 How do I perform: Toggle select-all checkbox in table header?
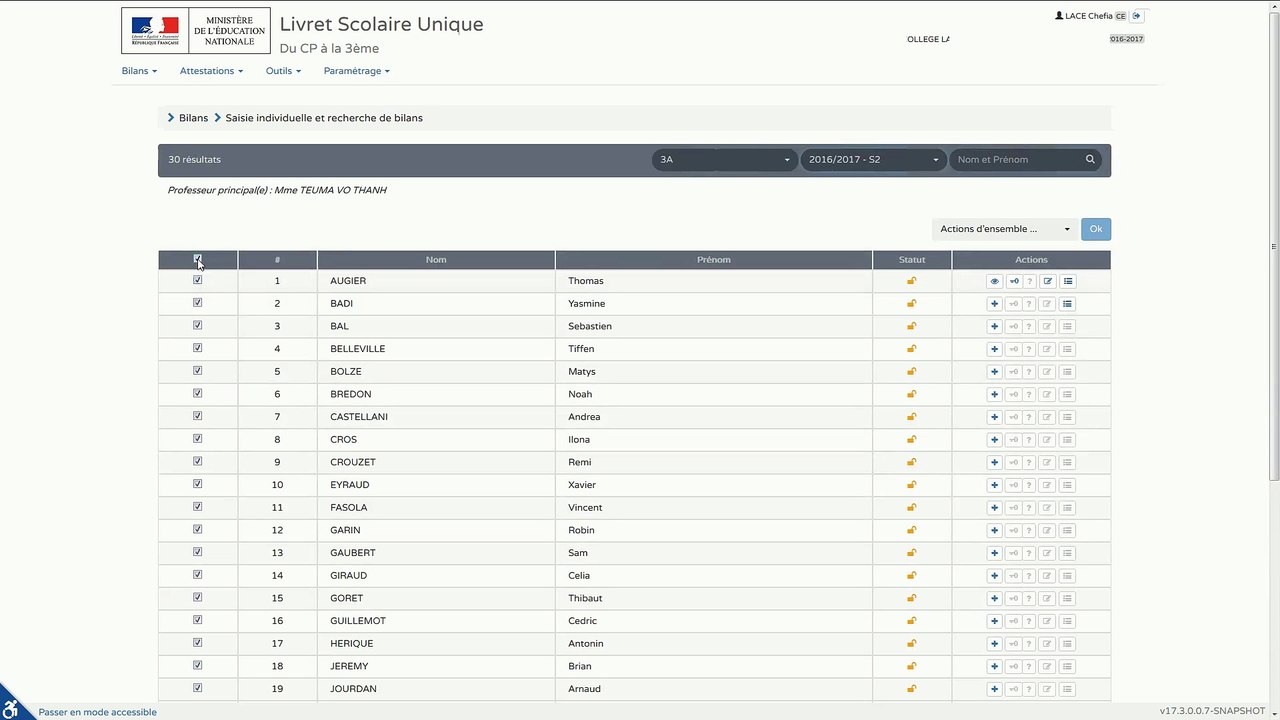click(x=197, y=259)
